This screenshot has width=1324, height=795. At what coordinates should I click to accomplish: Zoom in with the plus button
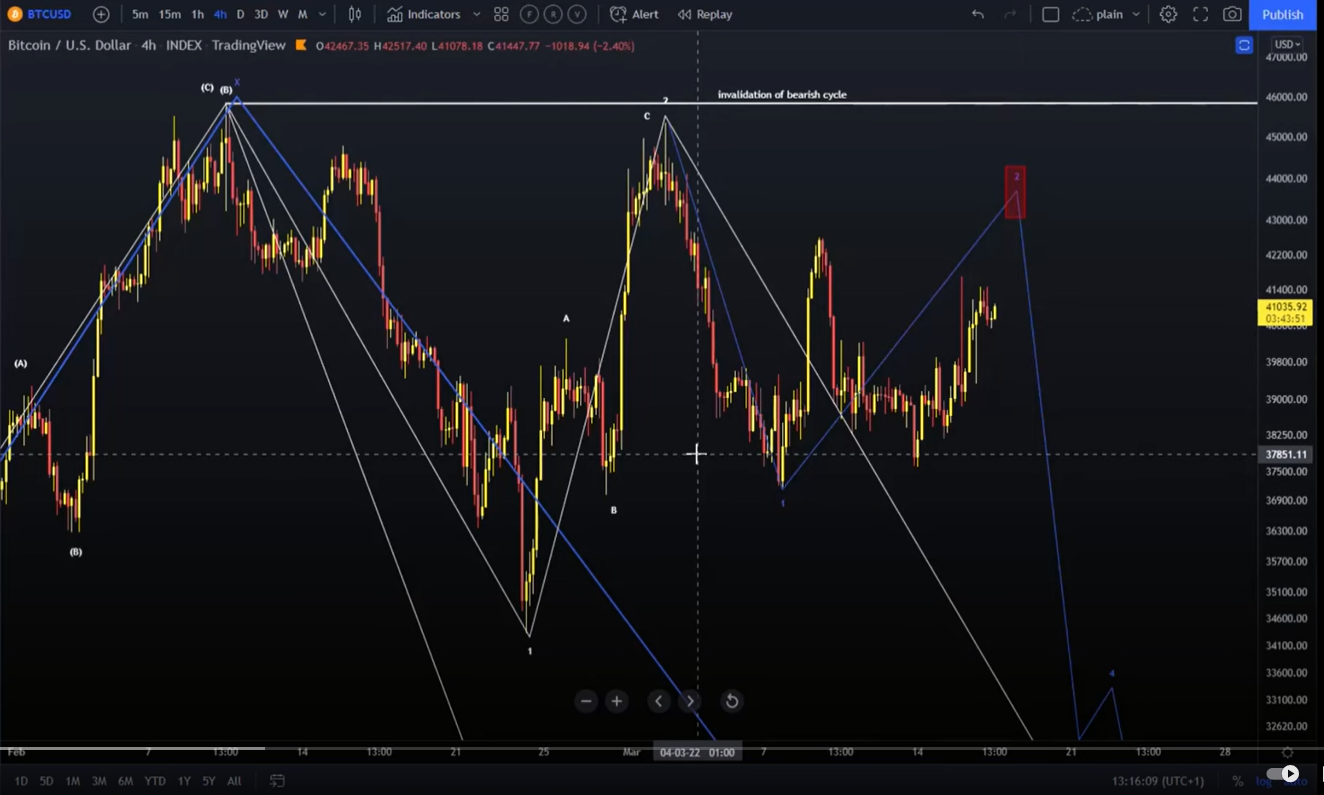617,701
